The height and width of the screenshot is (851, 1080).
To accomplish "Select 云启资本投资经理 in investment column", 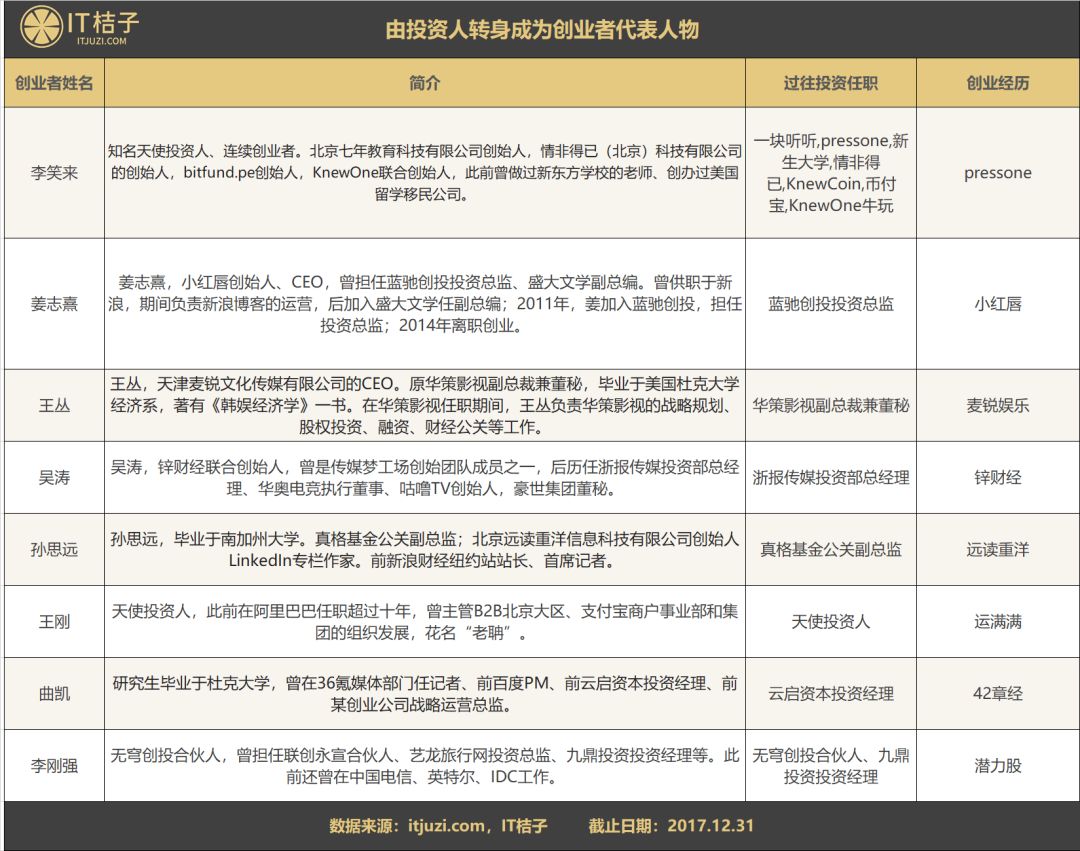I will 831,693.
